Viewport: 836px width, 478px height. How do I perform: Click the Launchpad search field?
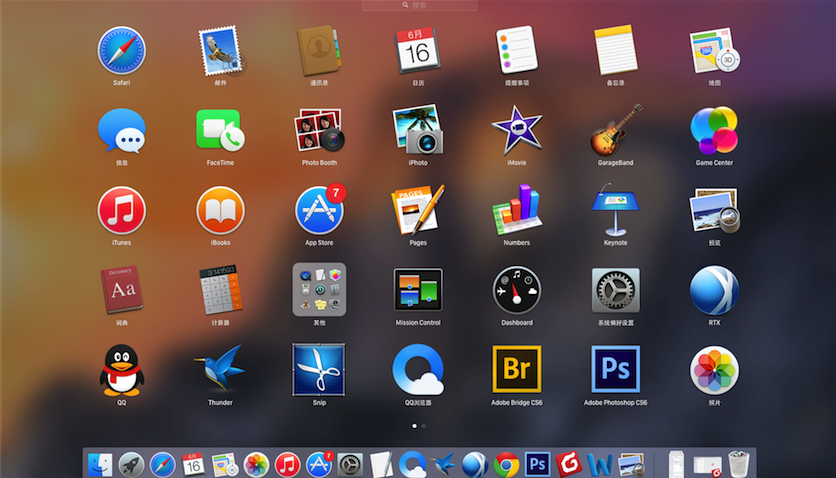click(x=419, y=5)
